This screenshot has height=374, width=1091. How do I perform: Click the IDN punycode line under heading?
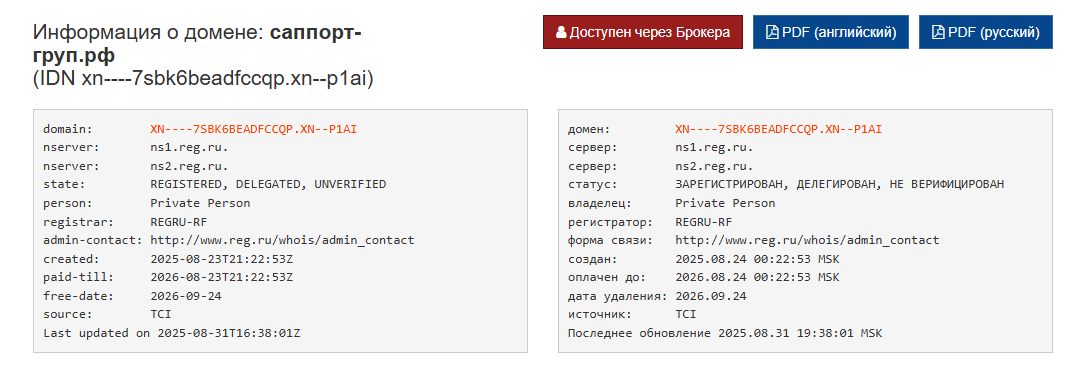coord(203,79)
